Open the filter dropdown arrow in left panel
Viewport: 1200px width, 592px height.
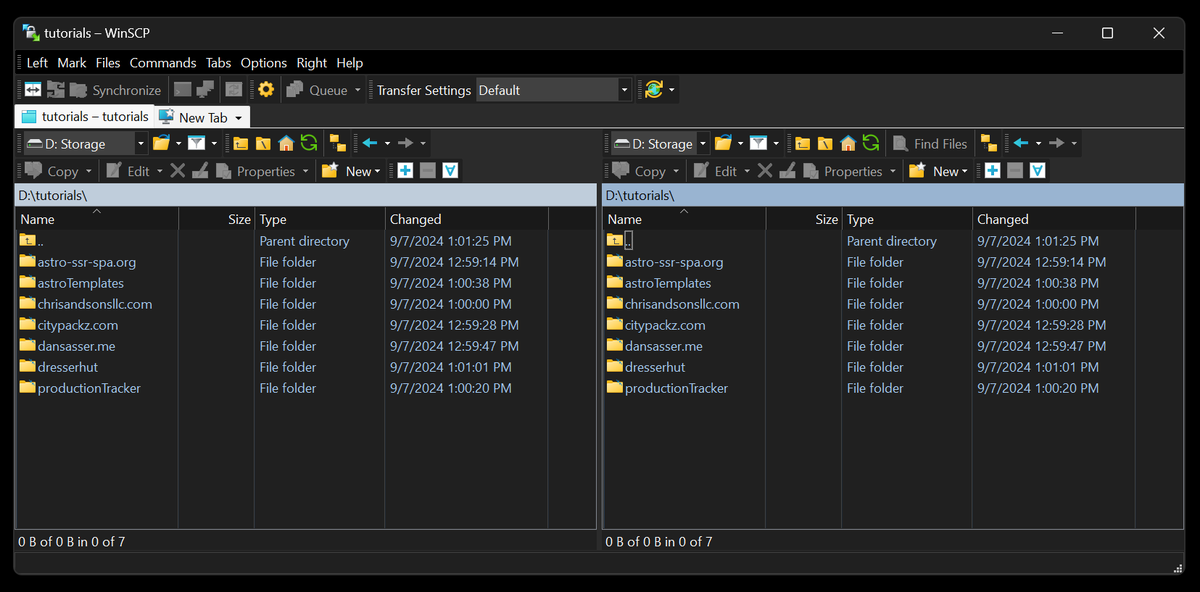tap(214, 144)
